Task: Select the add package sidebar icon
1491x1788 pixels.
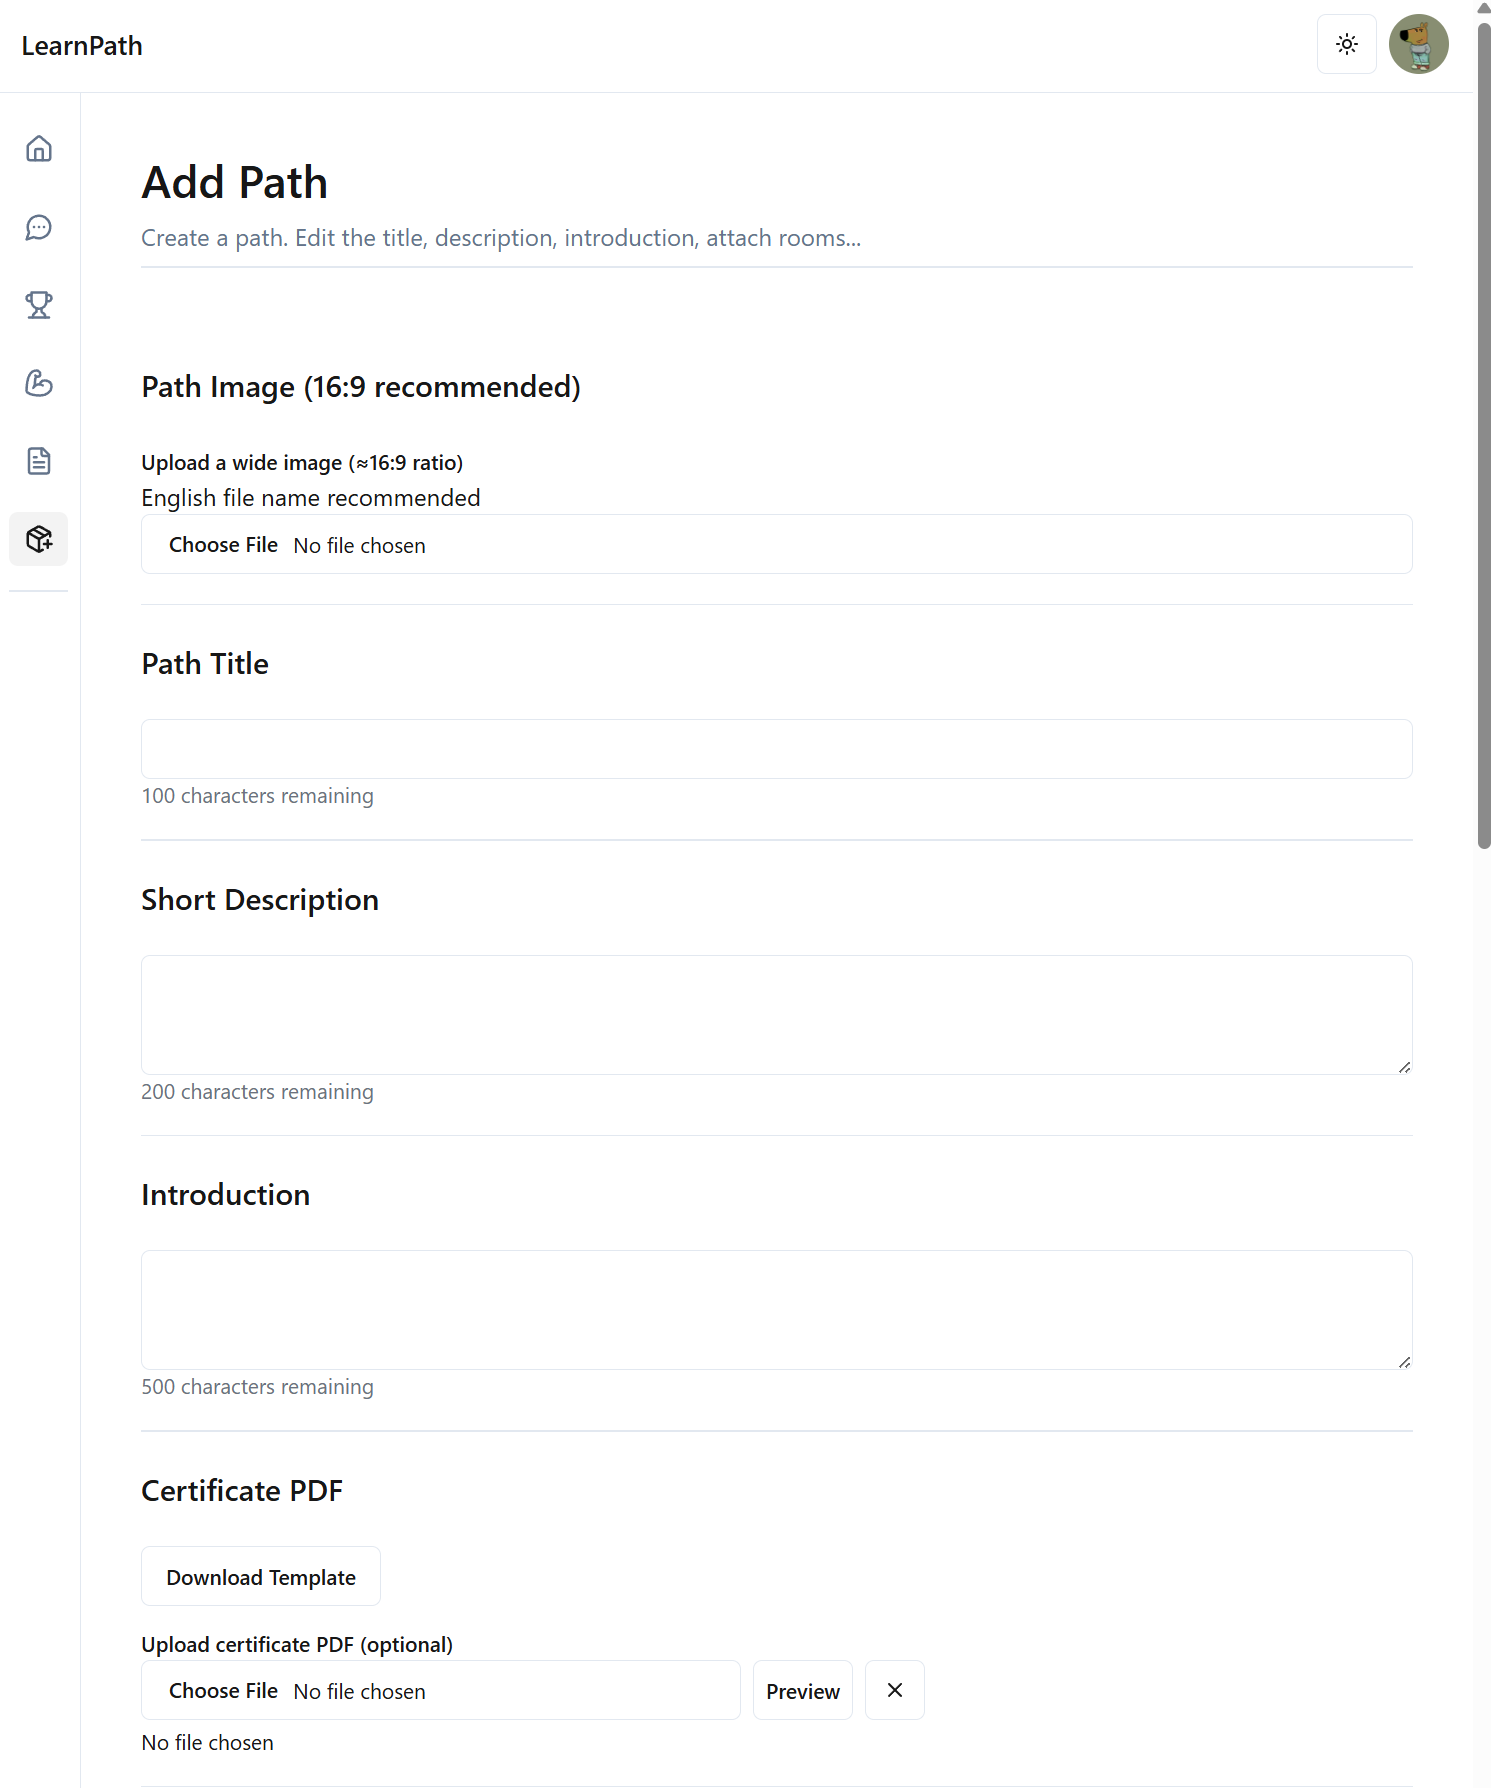Action: point(39,539)
